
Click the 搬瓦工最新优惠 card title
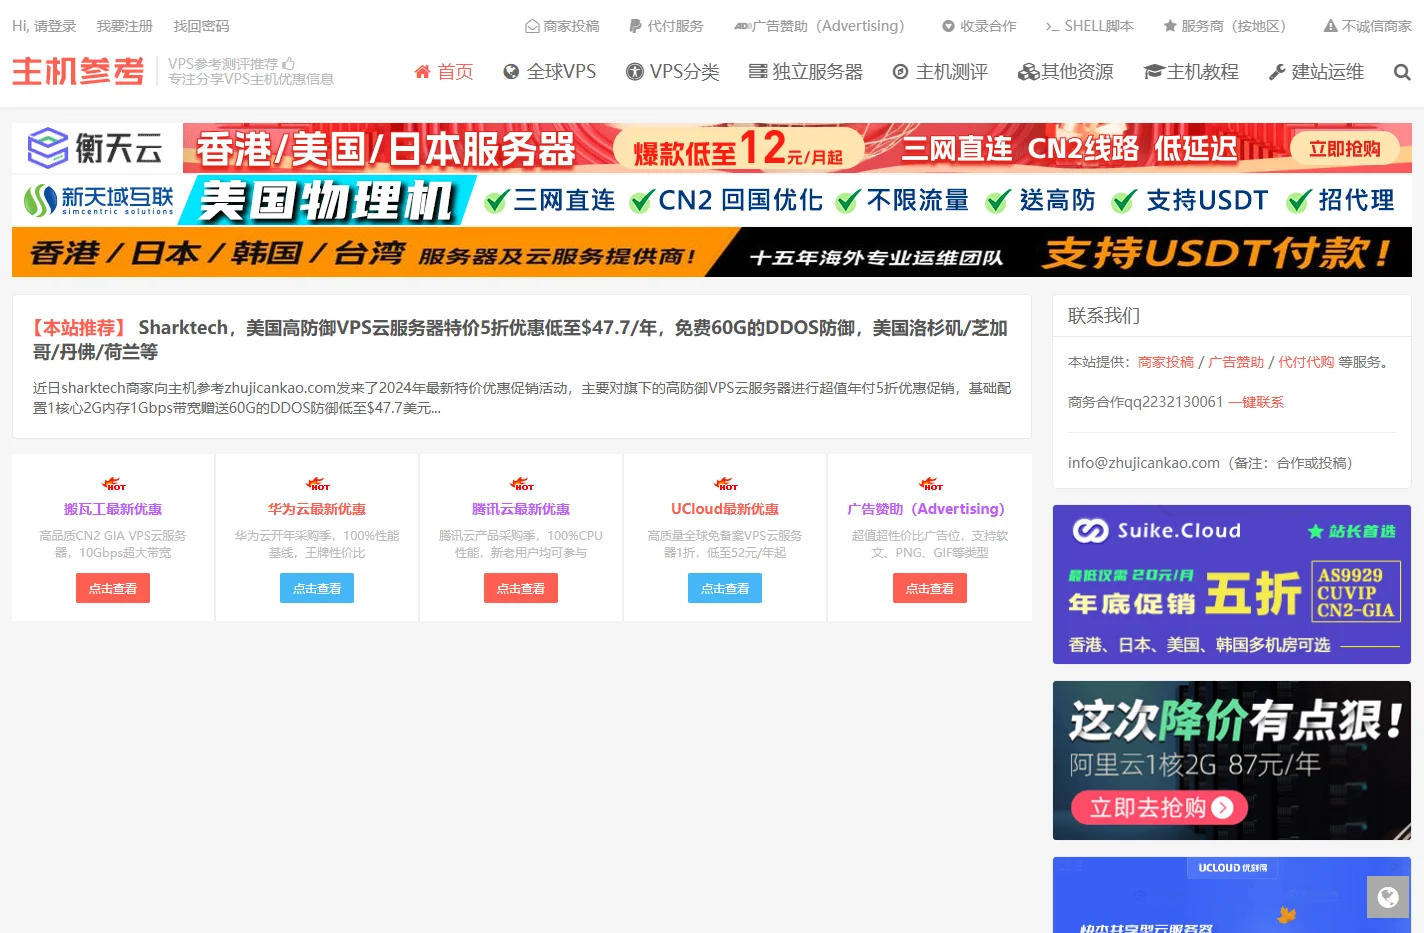113,509
